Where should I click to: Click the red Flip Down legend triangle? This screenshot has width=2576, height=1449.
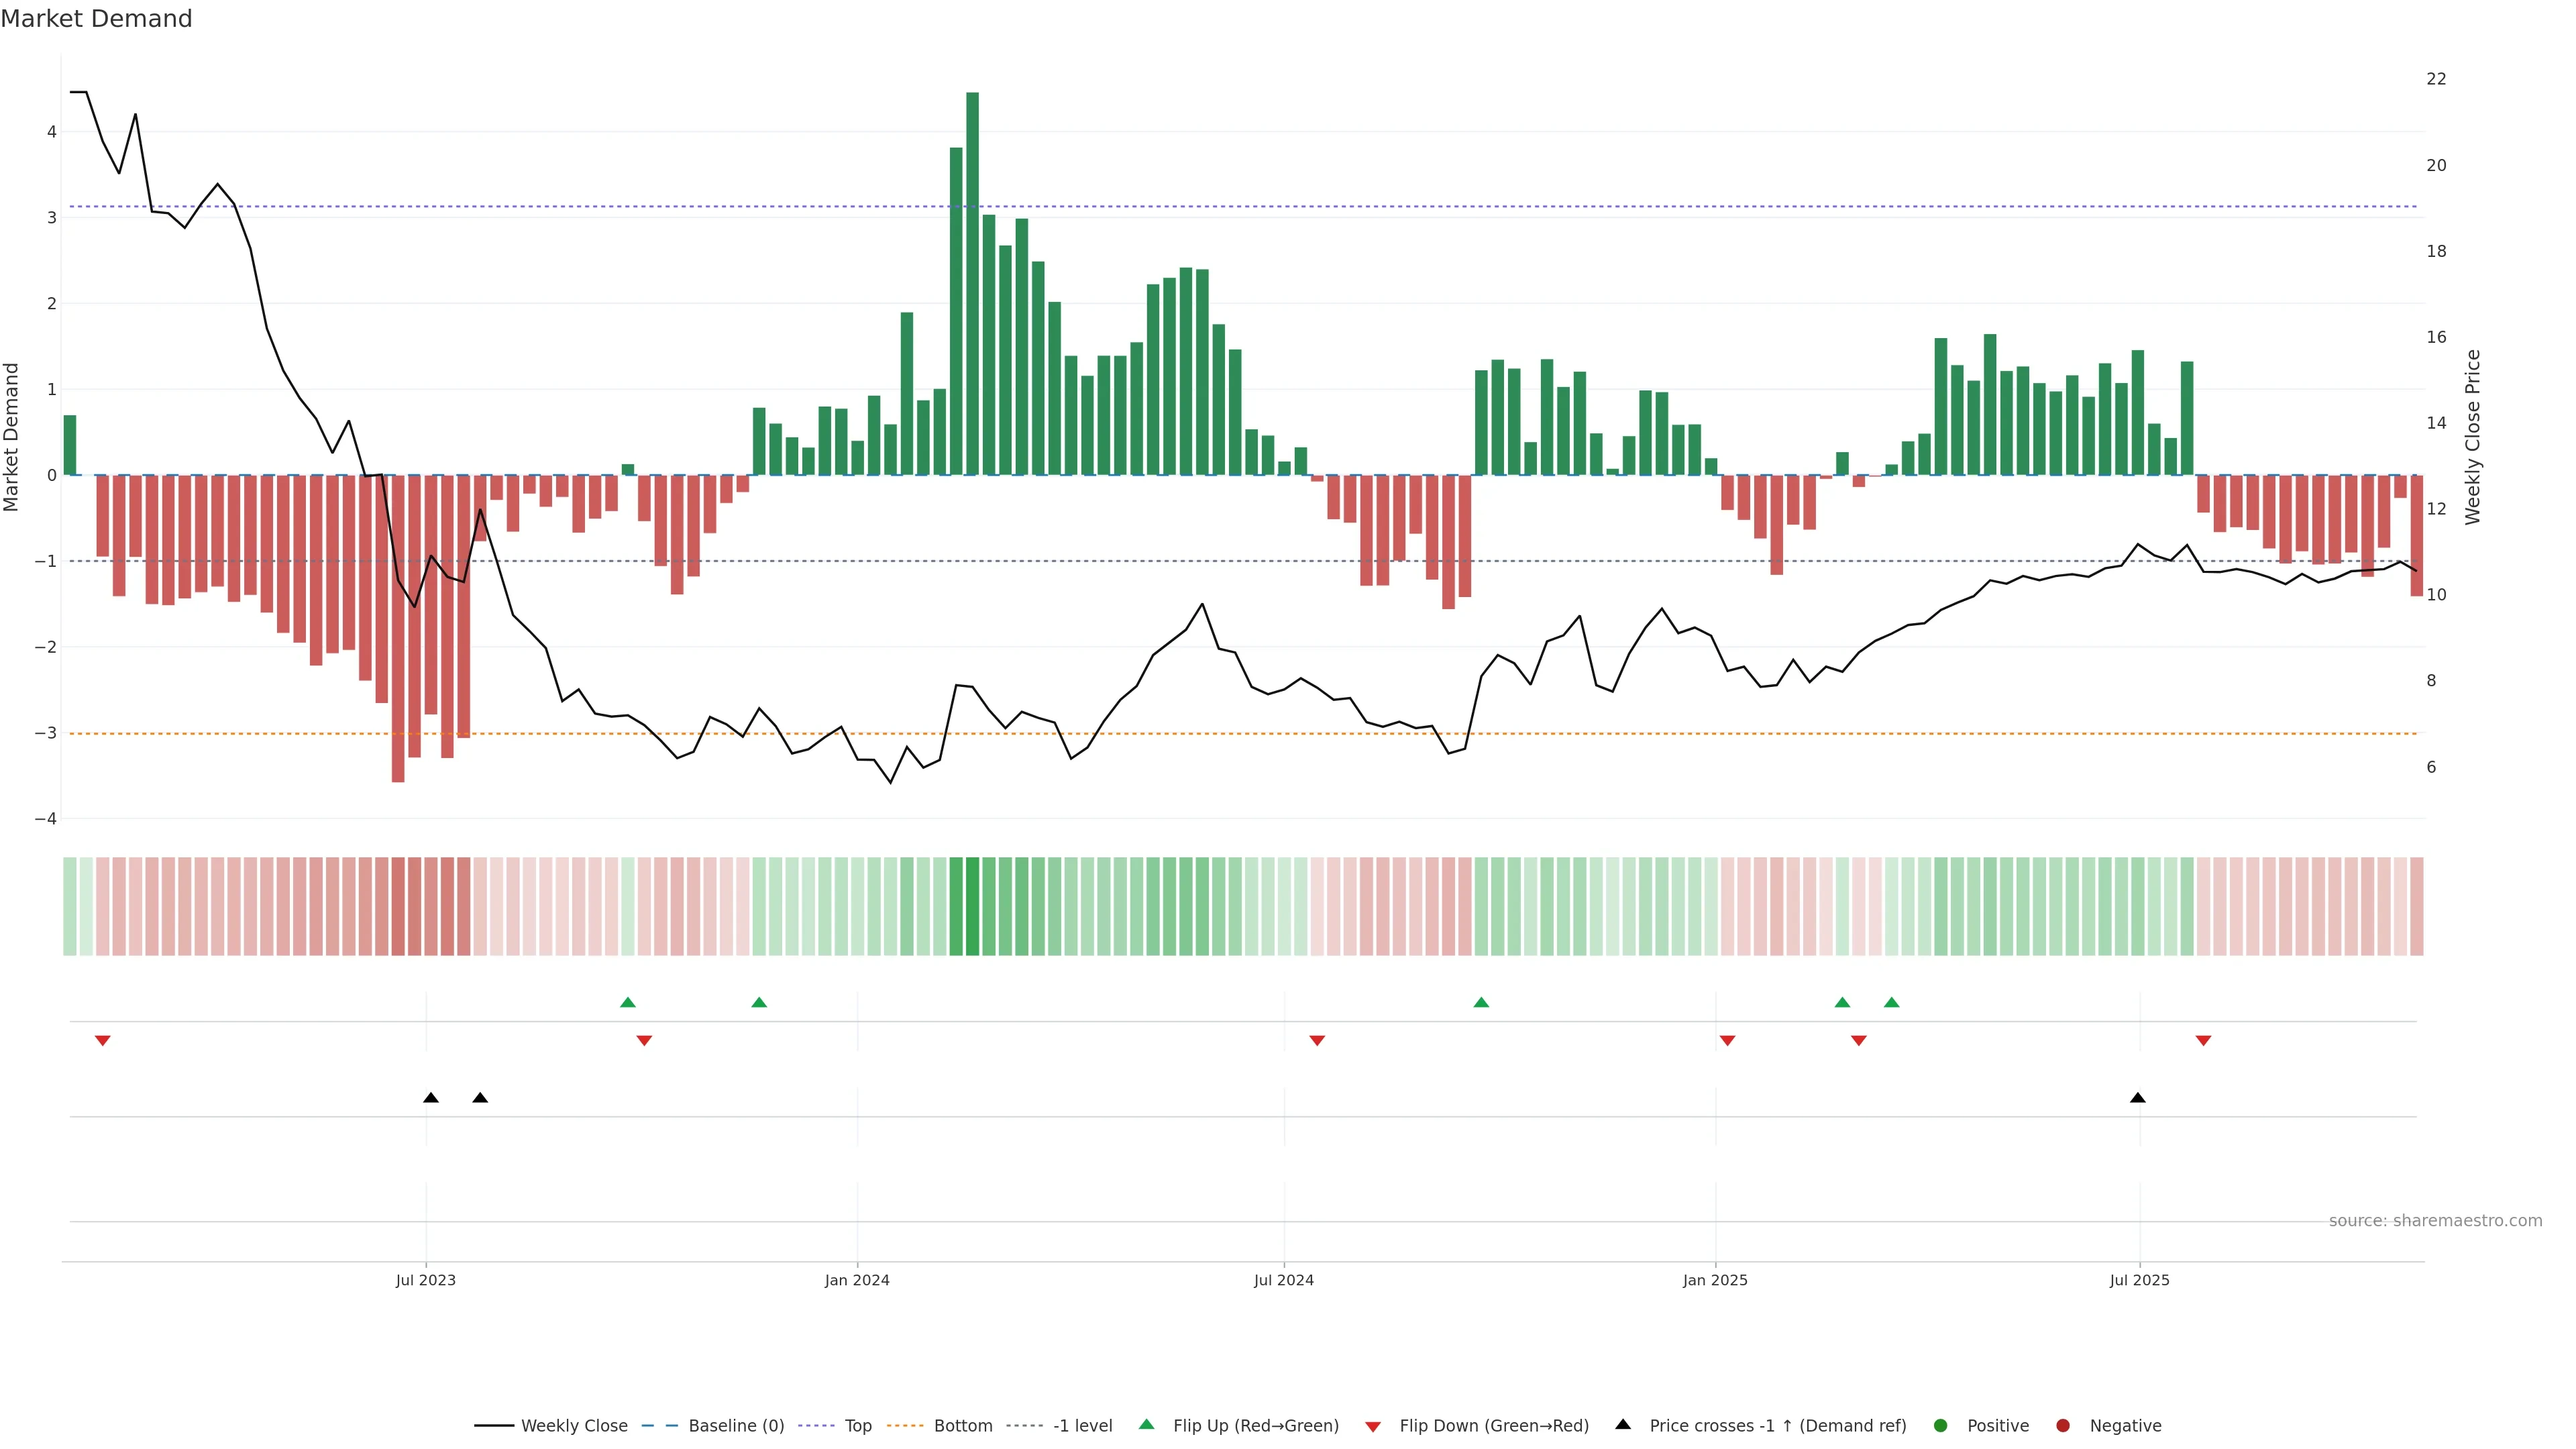pos(1373,1426)
